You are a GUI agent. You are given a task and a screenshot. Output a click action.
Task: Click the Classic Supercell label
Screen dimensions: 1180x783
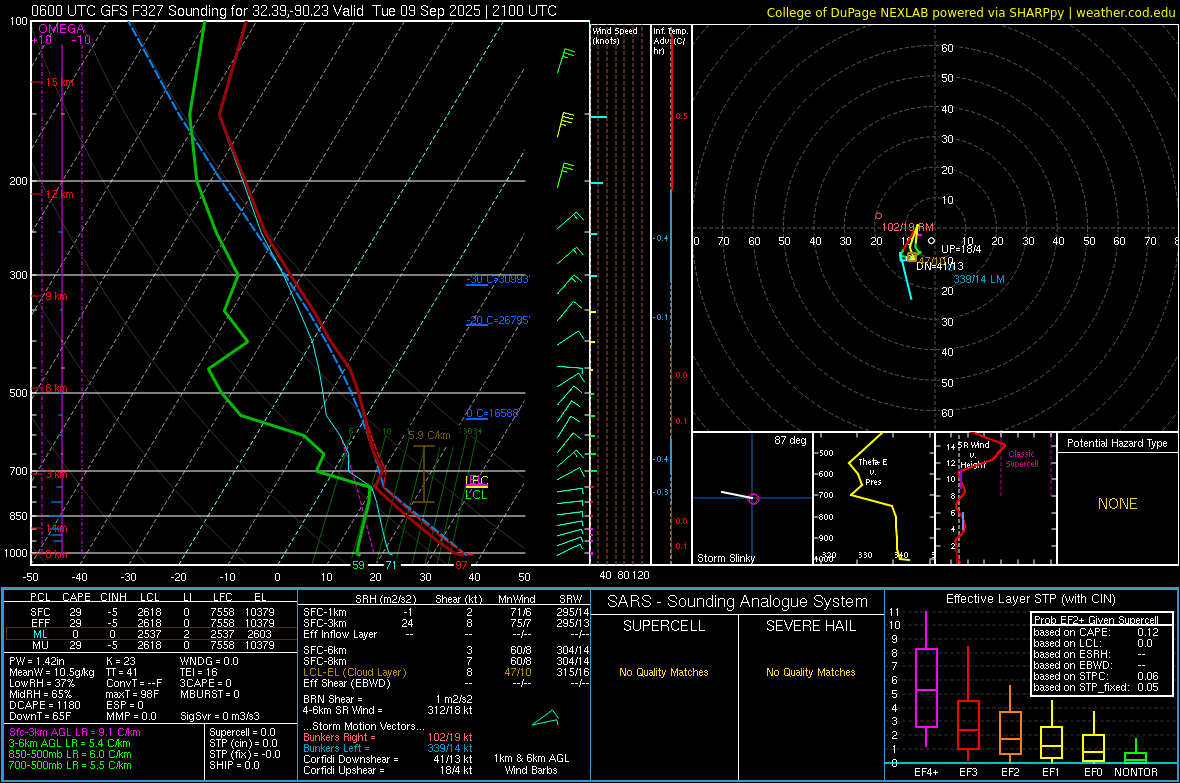click(x=1022, y=459)
